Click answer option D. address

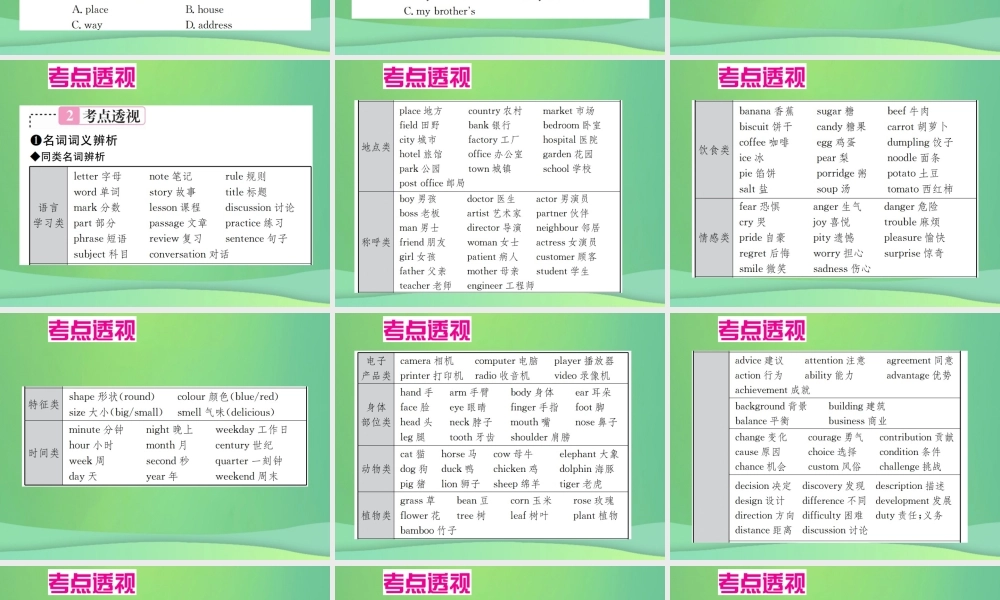(209, 25)
